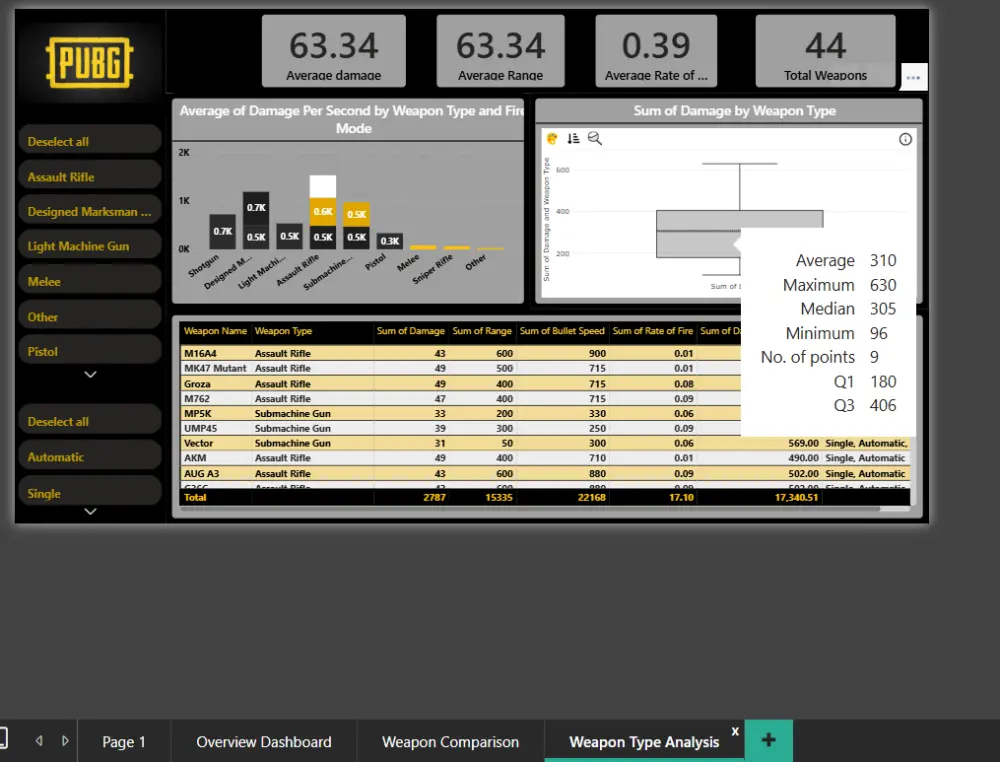Enable the Automatic fire mode filter
This screenshot has height=762, width=1000.
point(90,456)
